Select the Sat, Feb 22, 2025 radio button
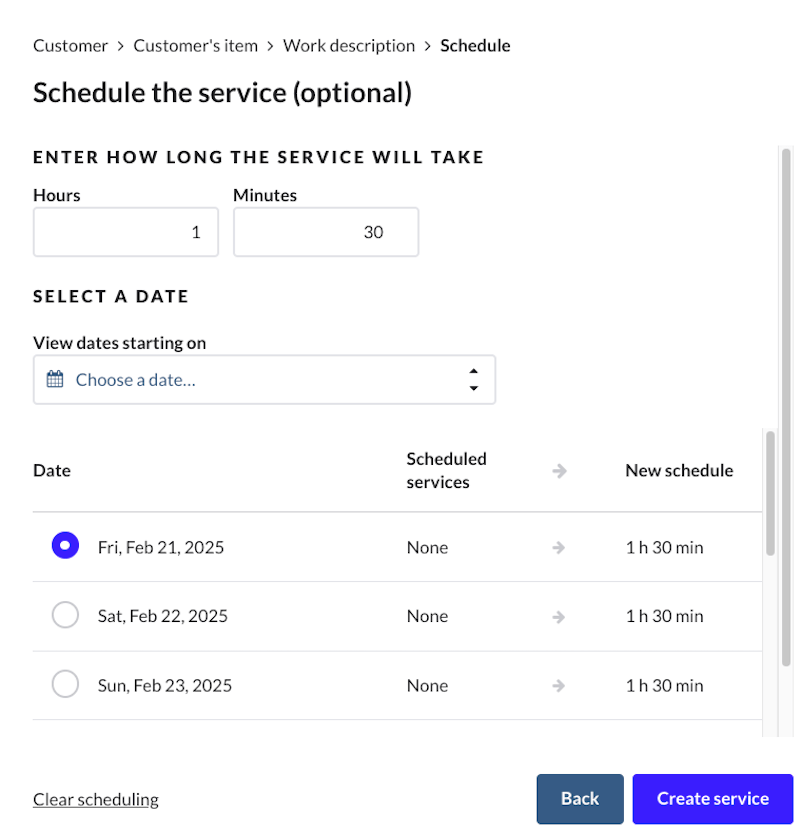Image resolution: width=800 pixels, height=833 pixels. point(65,614)
